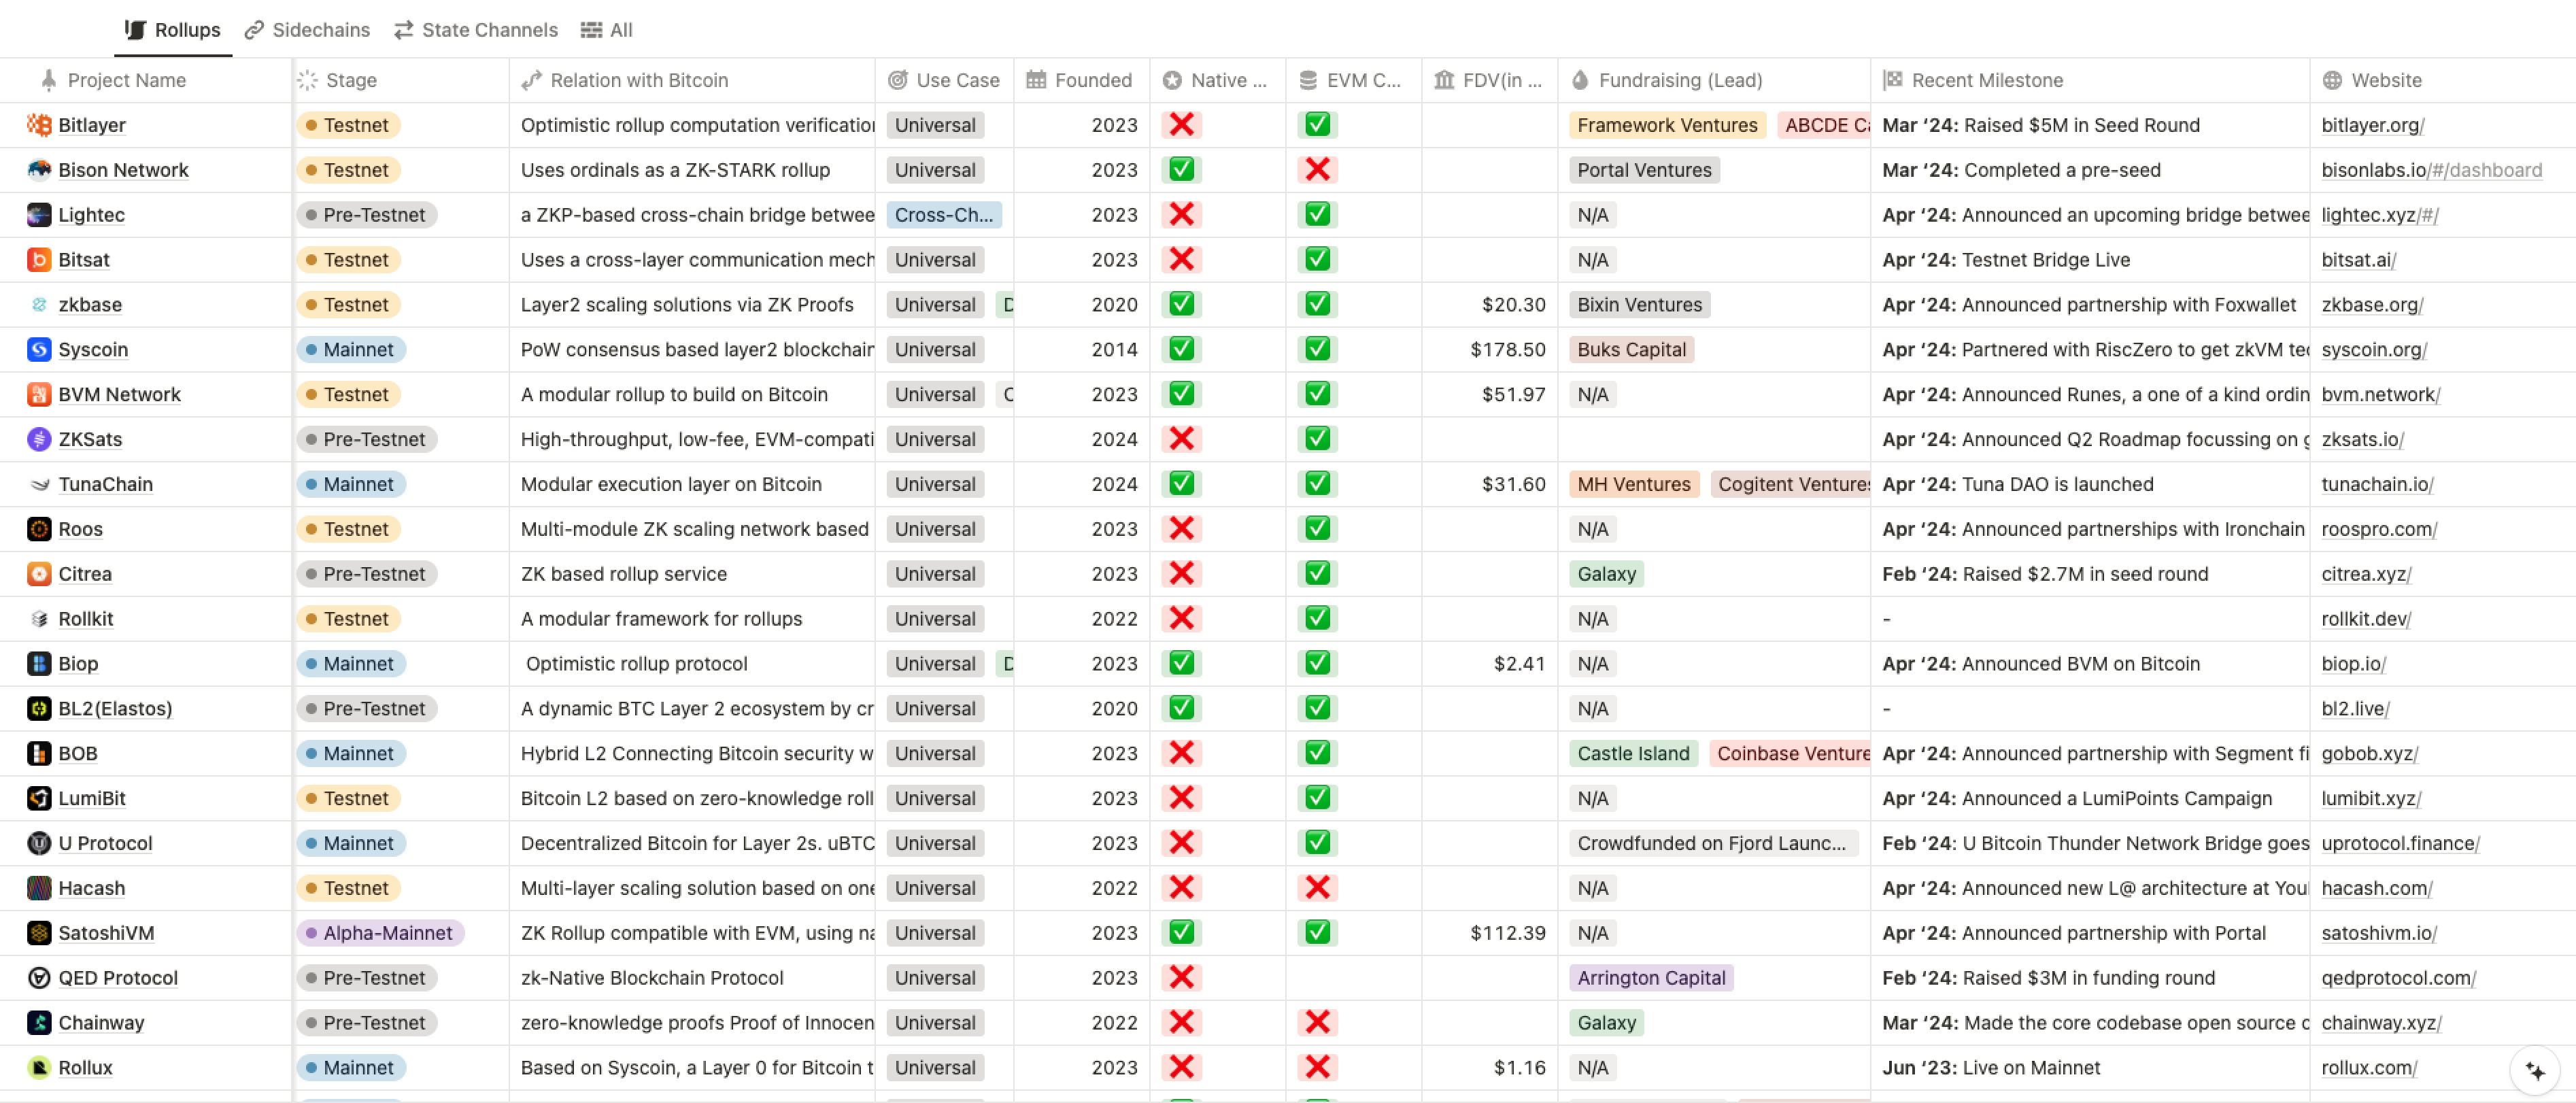Open the bitlayer.org website link
The height and width of the screenshot is (1103, 2576).
point(2372,125)
